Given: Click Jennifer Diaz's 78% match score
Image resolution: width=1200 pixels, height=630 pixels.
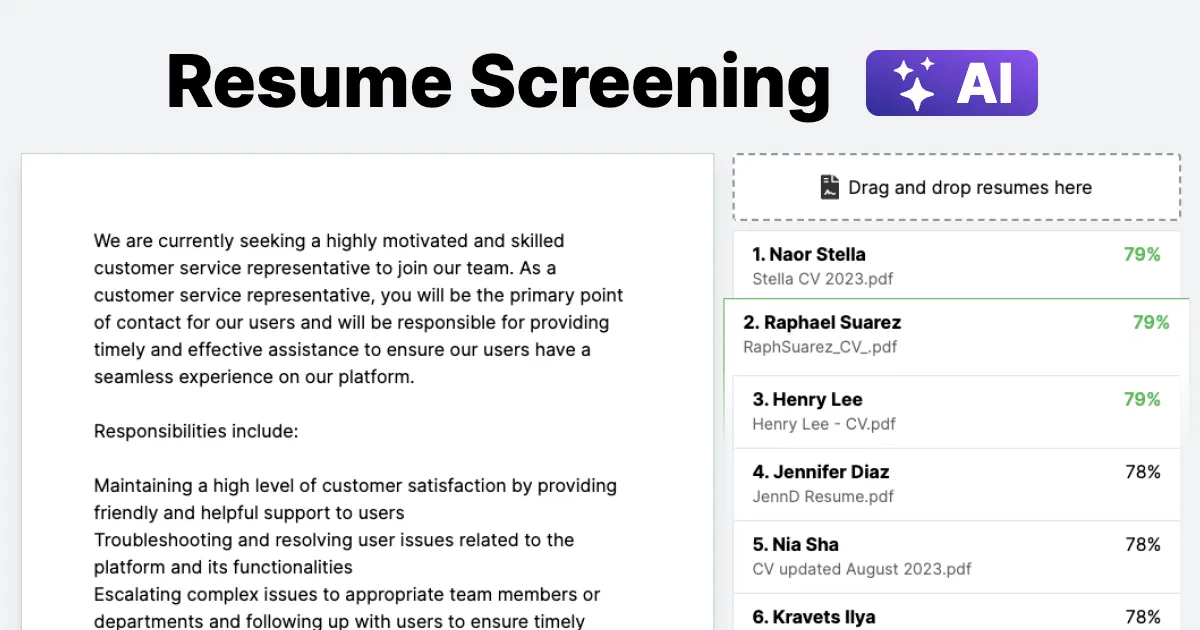Looking at the screenshot, I should pyautogui.click(x=1143, y=472).
